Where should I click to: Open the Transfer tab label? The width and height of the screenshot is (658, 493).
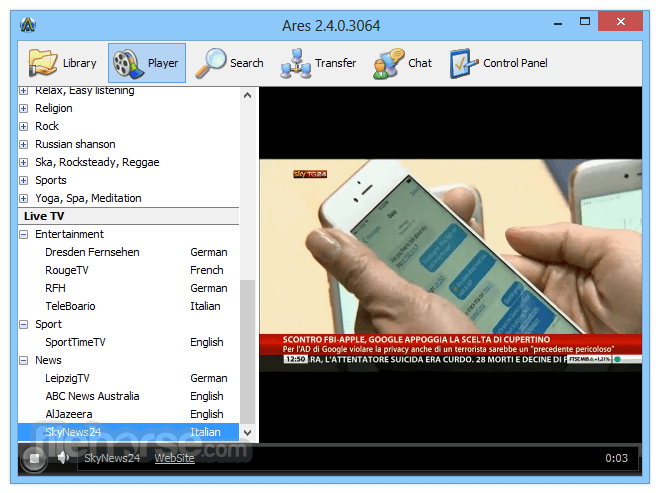[335, 63]
